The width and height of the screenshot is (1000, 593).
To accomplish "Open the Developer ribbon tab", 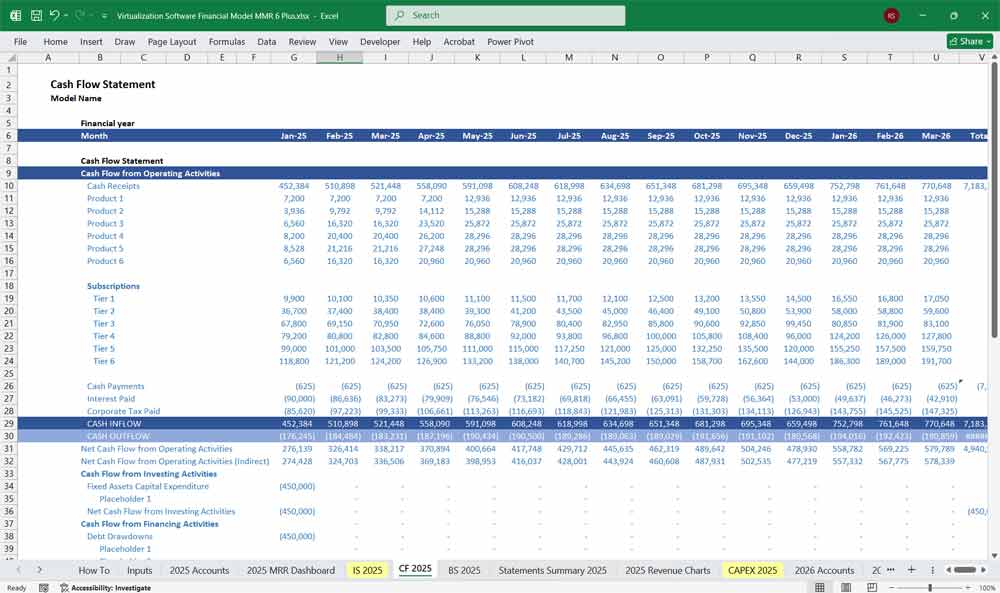I will (380, 41).
